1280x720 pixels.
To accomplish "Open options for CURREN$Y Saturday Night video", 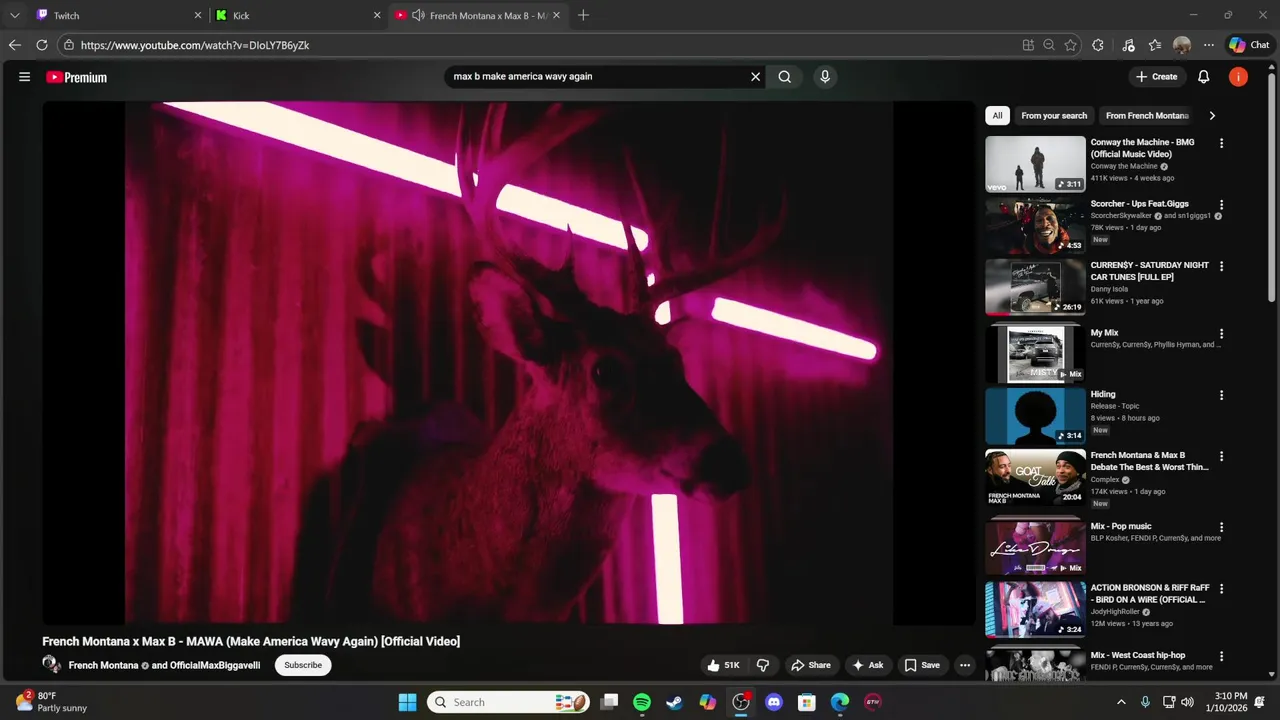I will [1221, 267].
